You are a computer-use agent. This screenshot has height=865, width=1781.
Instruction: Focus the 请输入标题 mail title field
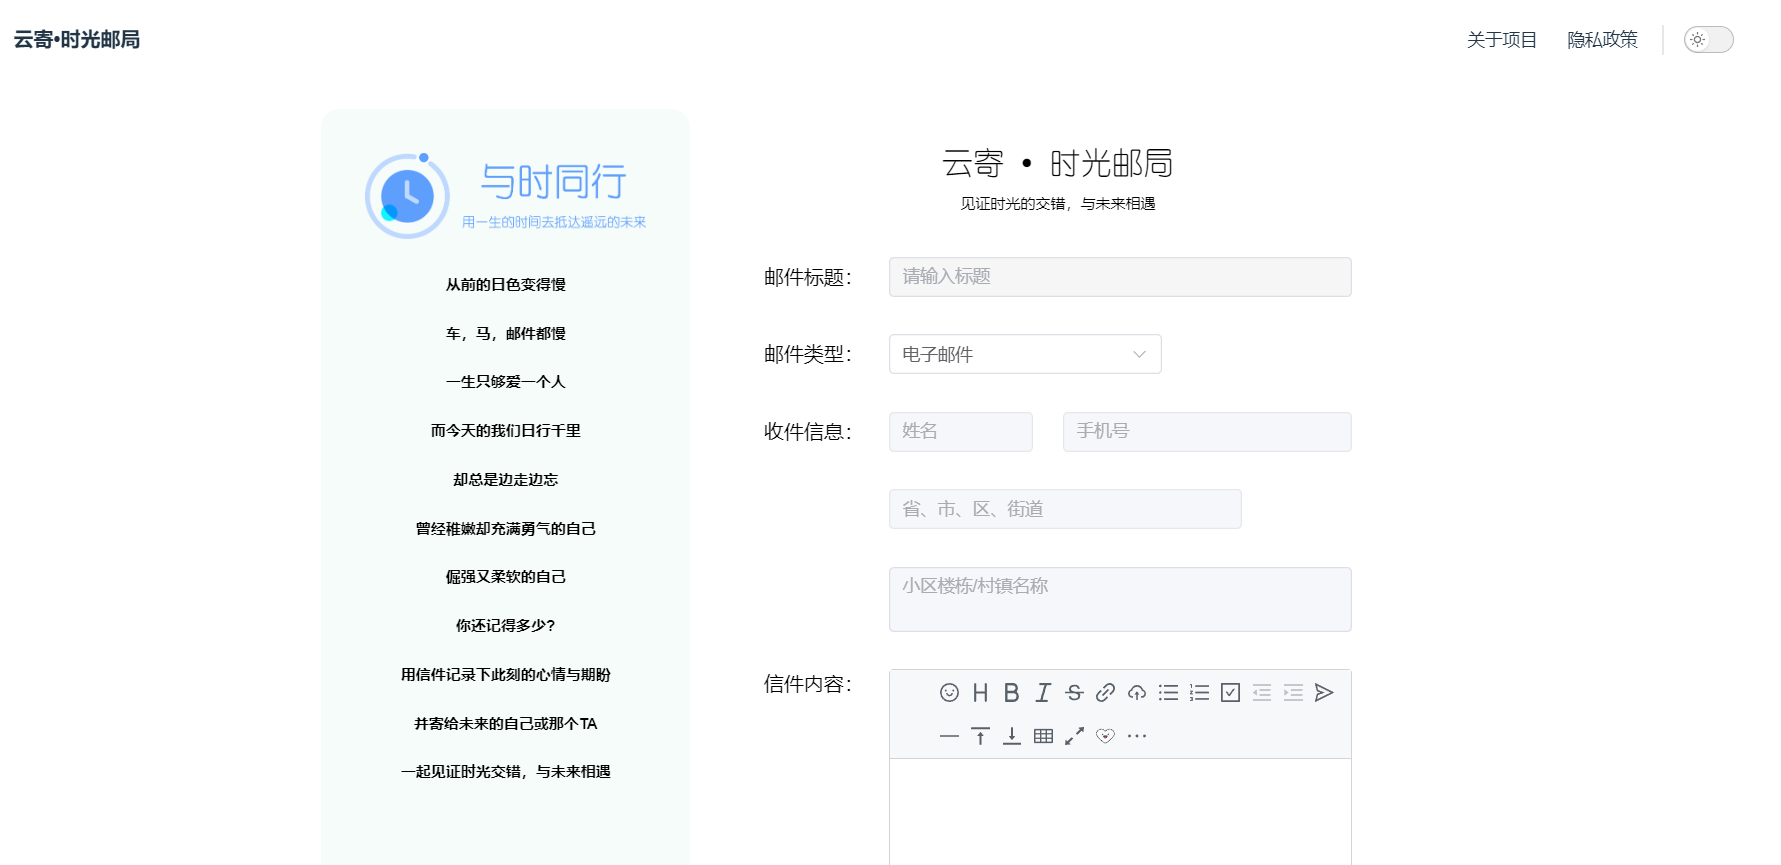pyautogui.click(x=1120, y=277)
